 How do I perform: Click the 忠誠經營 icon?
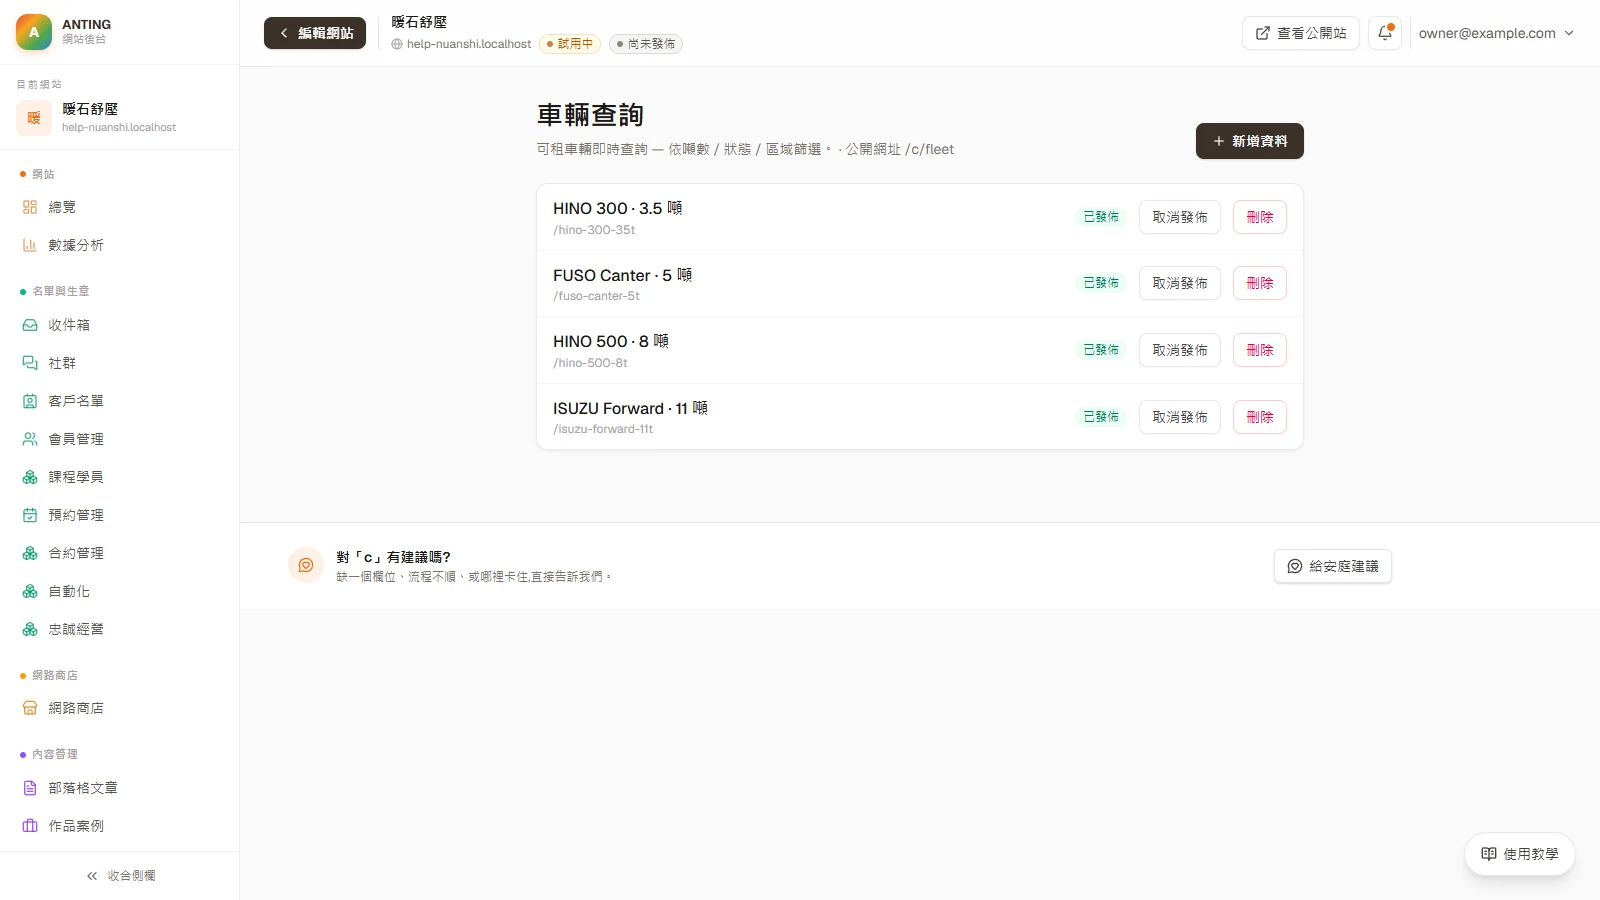coord(30,629)
